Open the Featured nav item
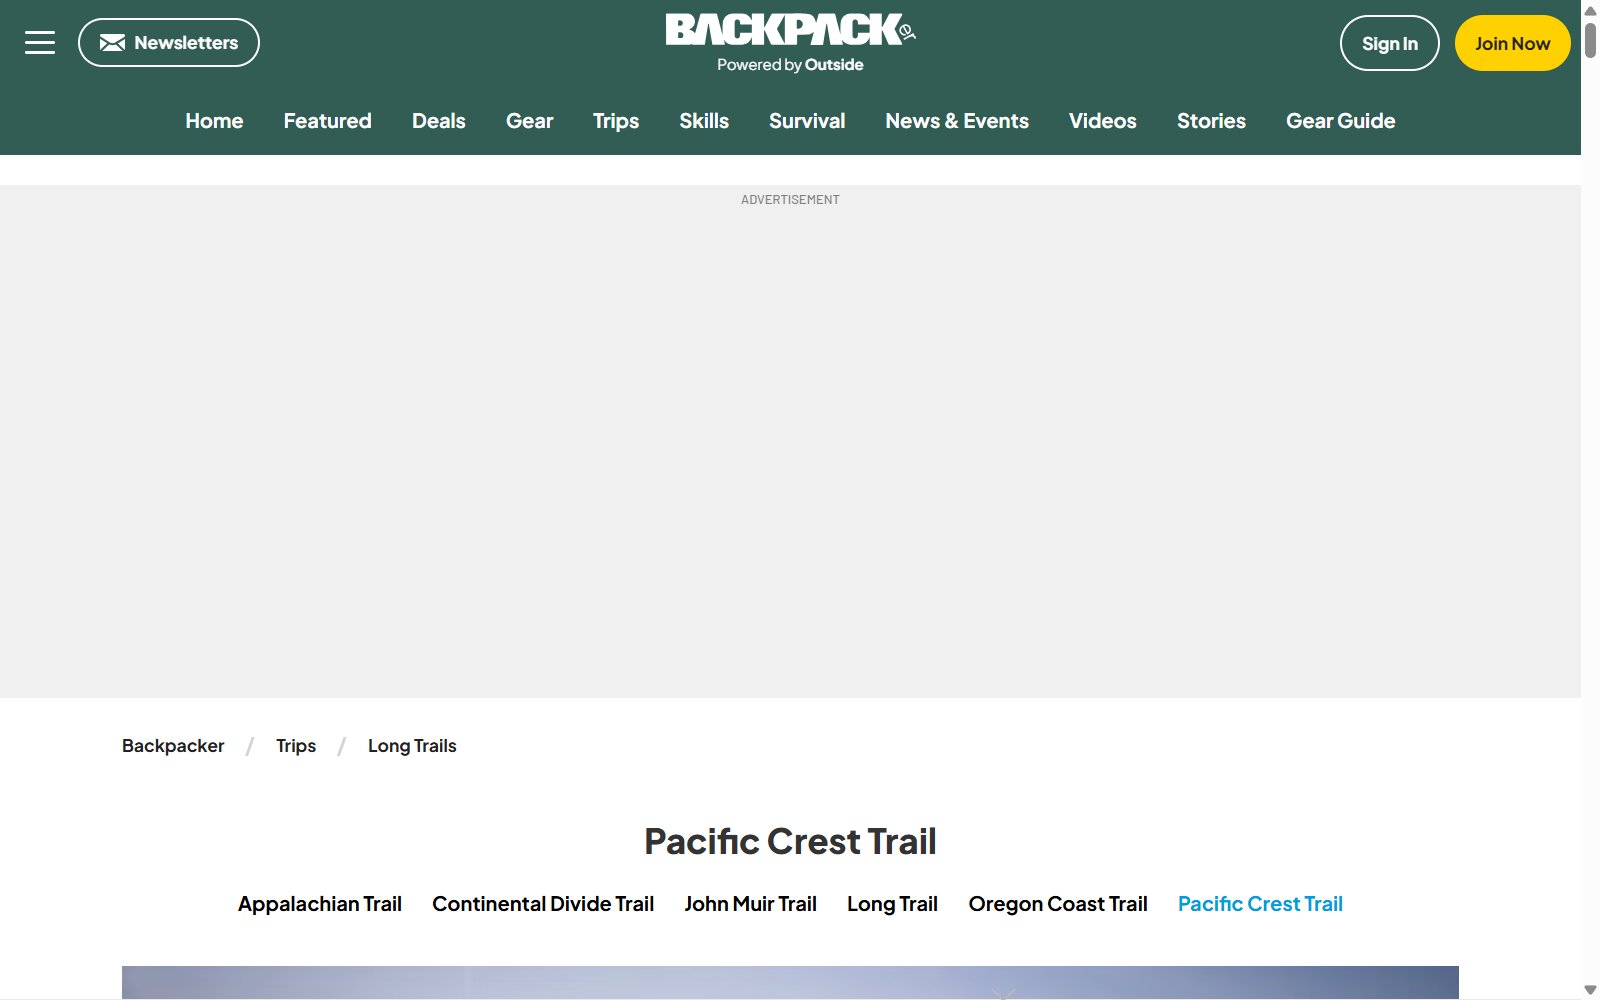Screen dimensions: 1600x1000 point(327,121)
